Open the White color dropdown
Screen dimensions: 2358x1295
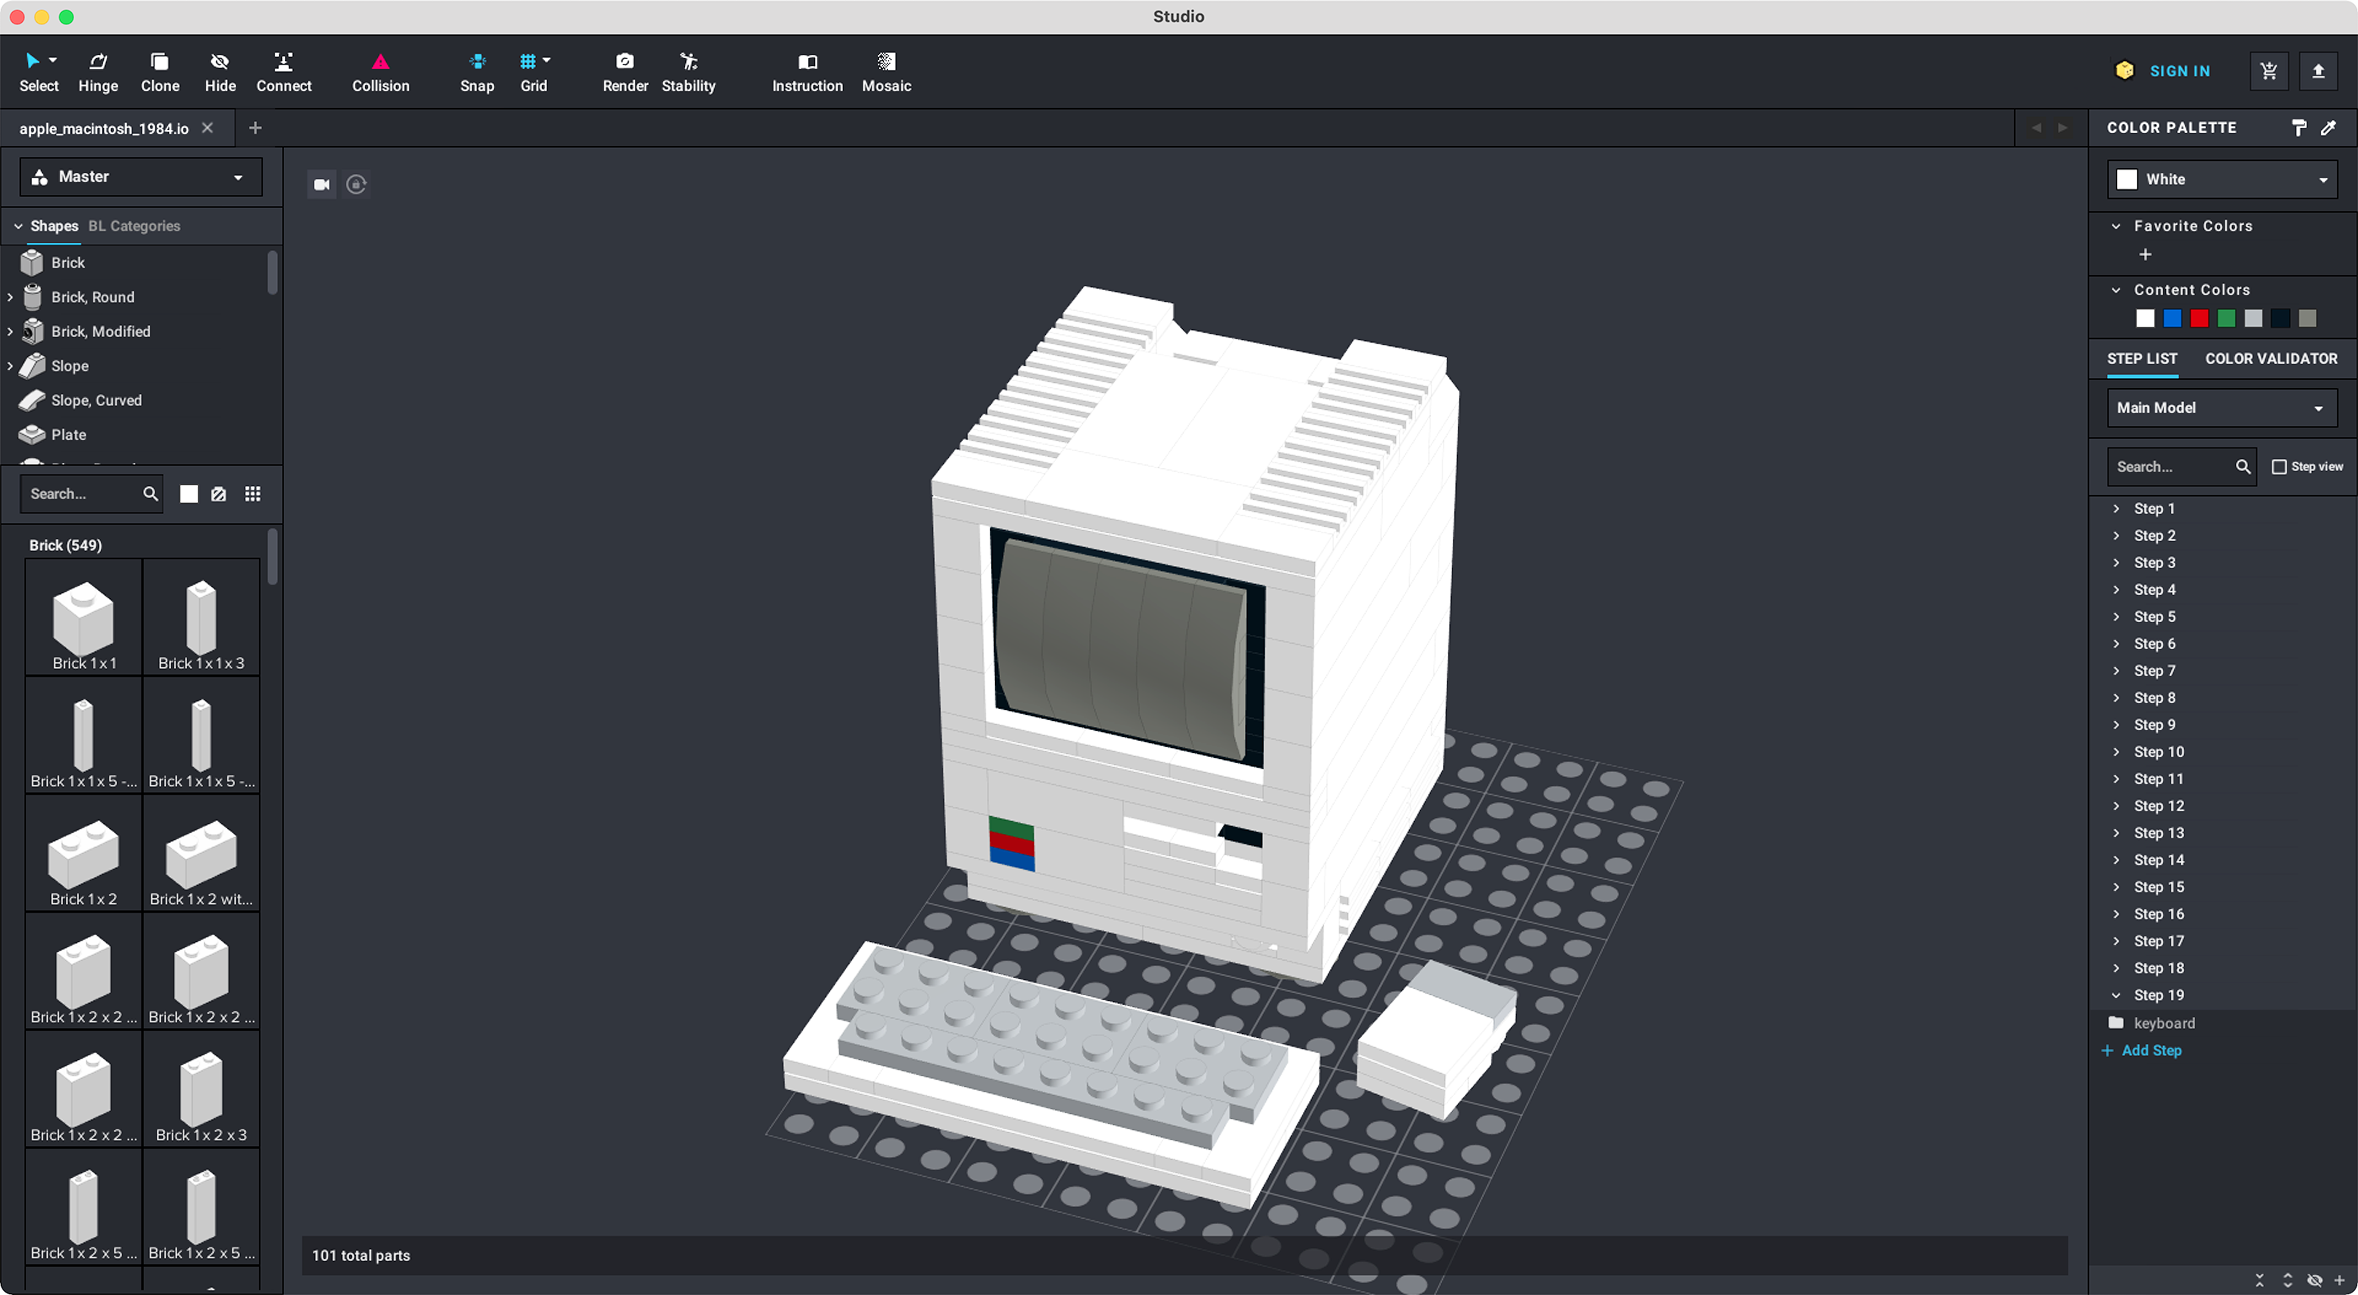click(2222, 179)
